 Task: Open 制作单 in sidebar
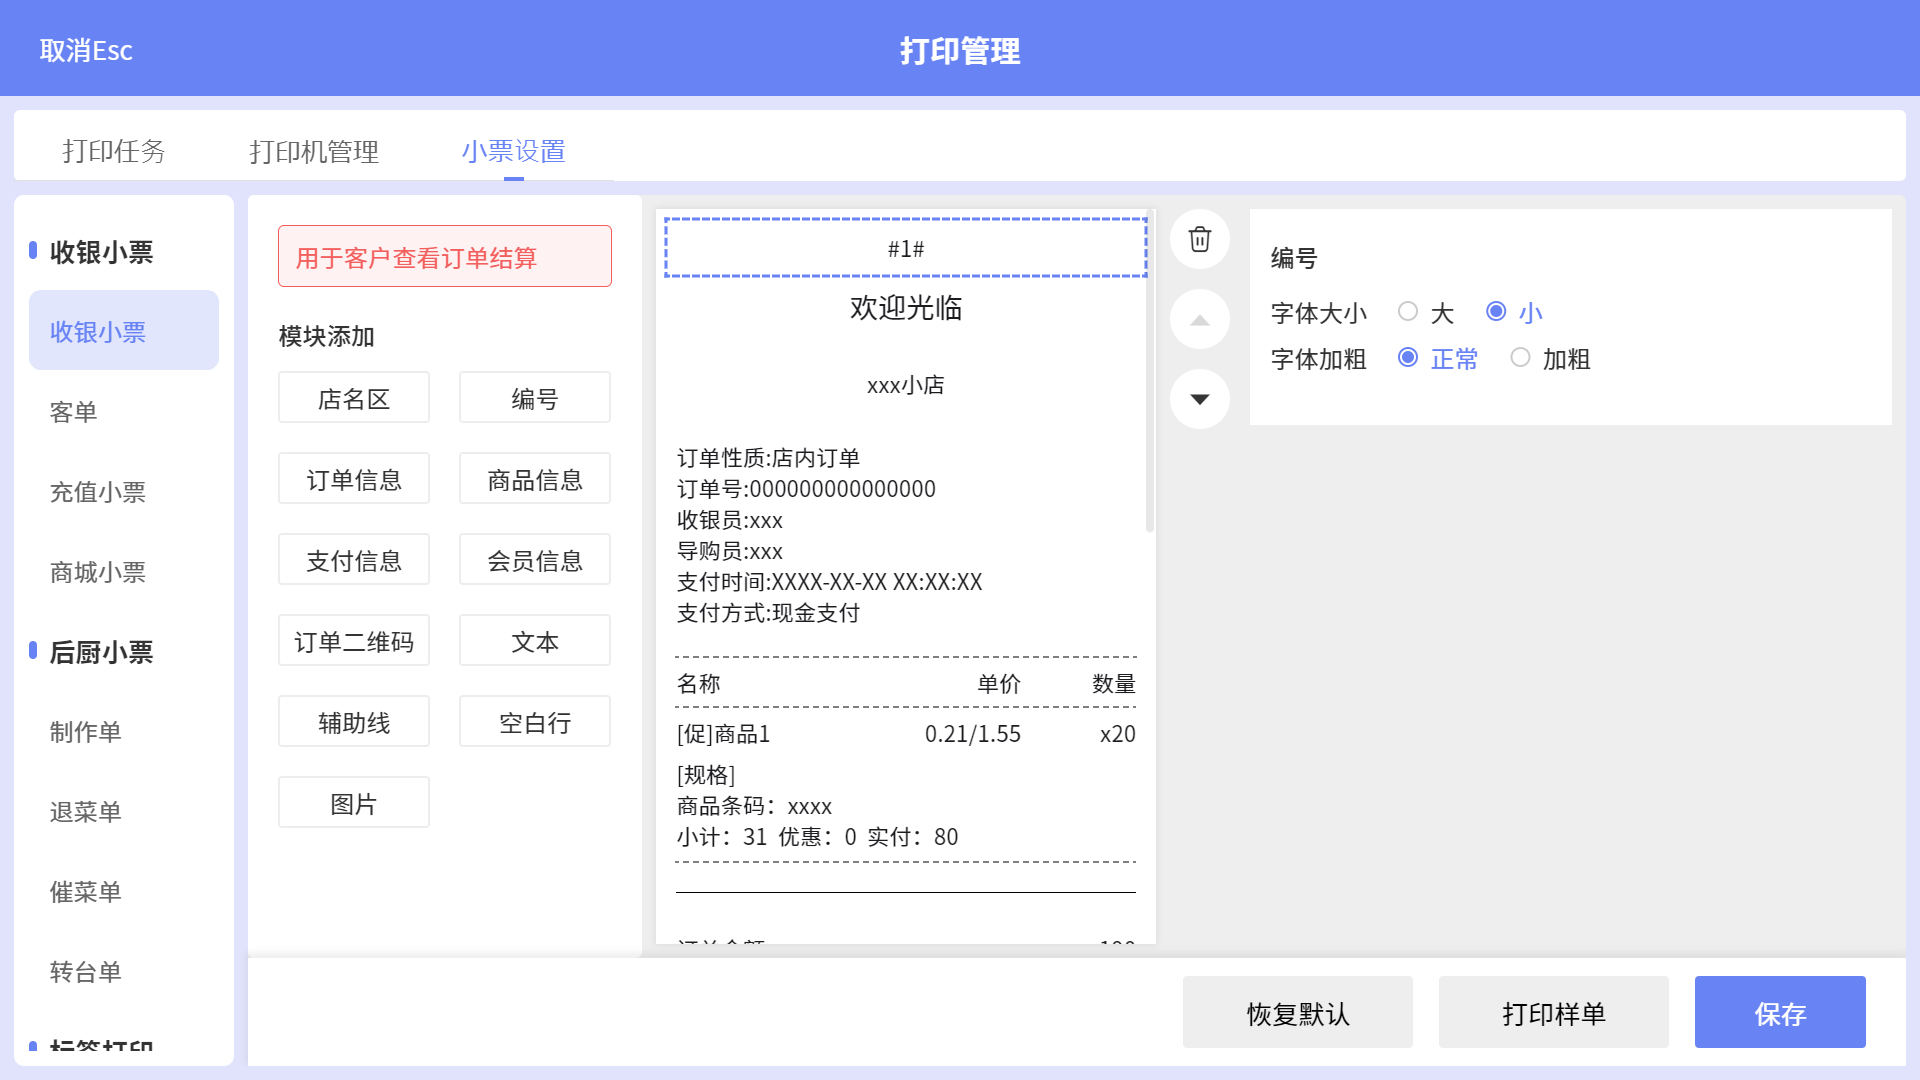(x=124, y=731)
